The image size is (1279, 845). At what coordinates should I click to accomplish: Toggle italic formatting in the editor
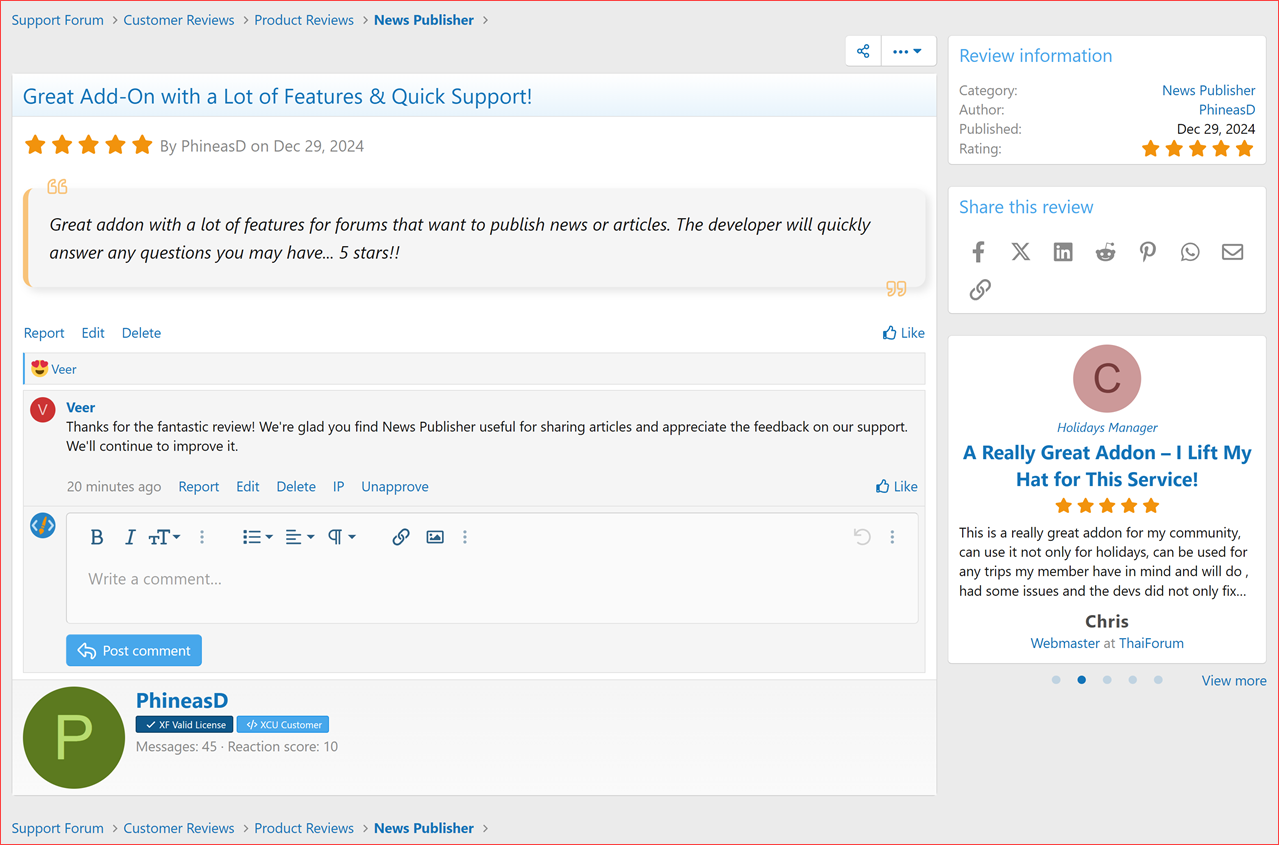point(129,537)
